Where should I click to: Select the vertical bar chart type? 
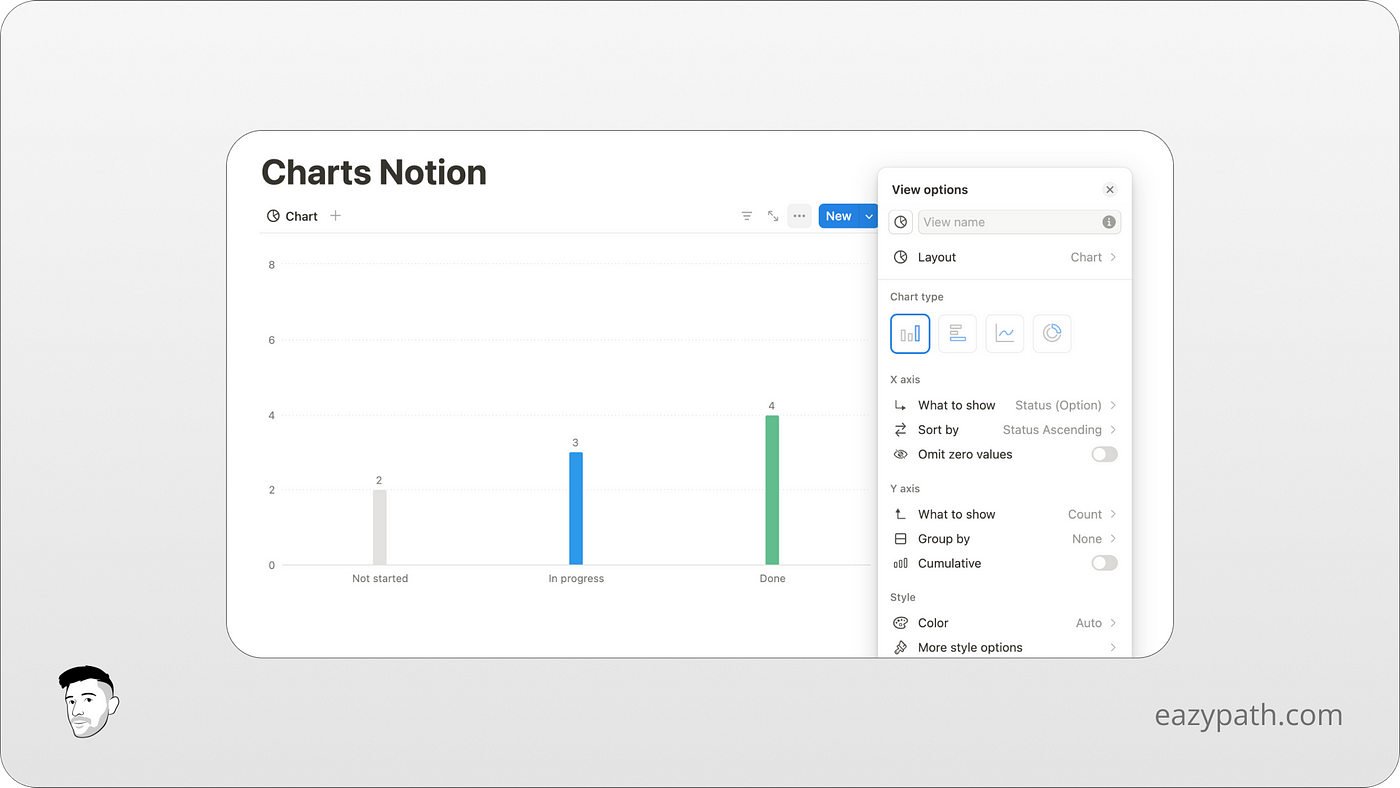coord(910,333)
